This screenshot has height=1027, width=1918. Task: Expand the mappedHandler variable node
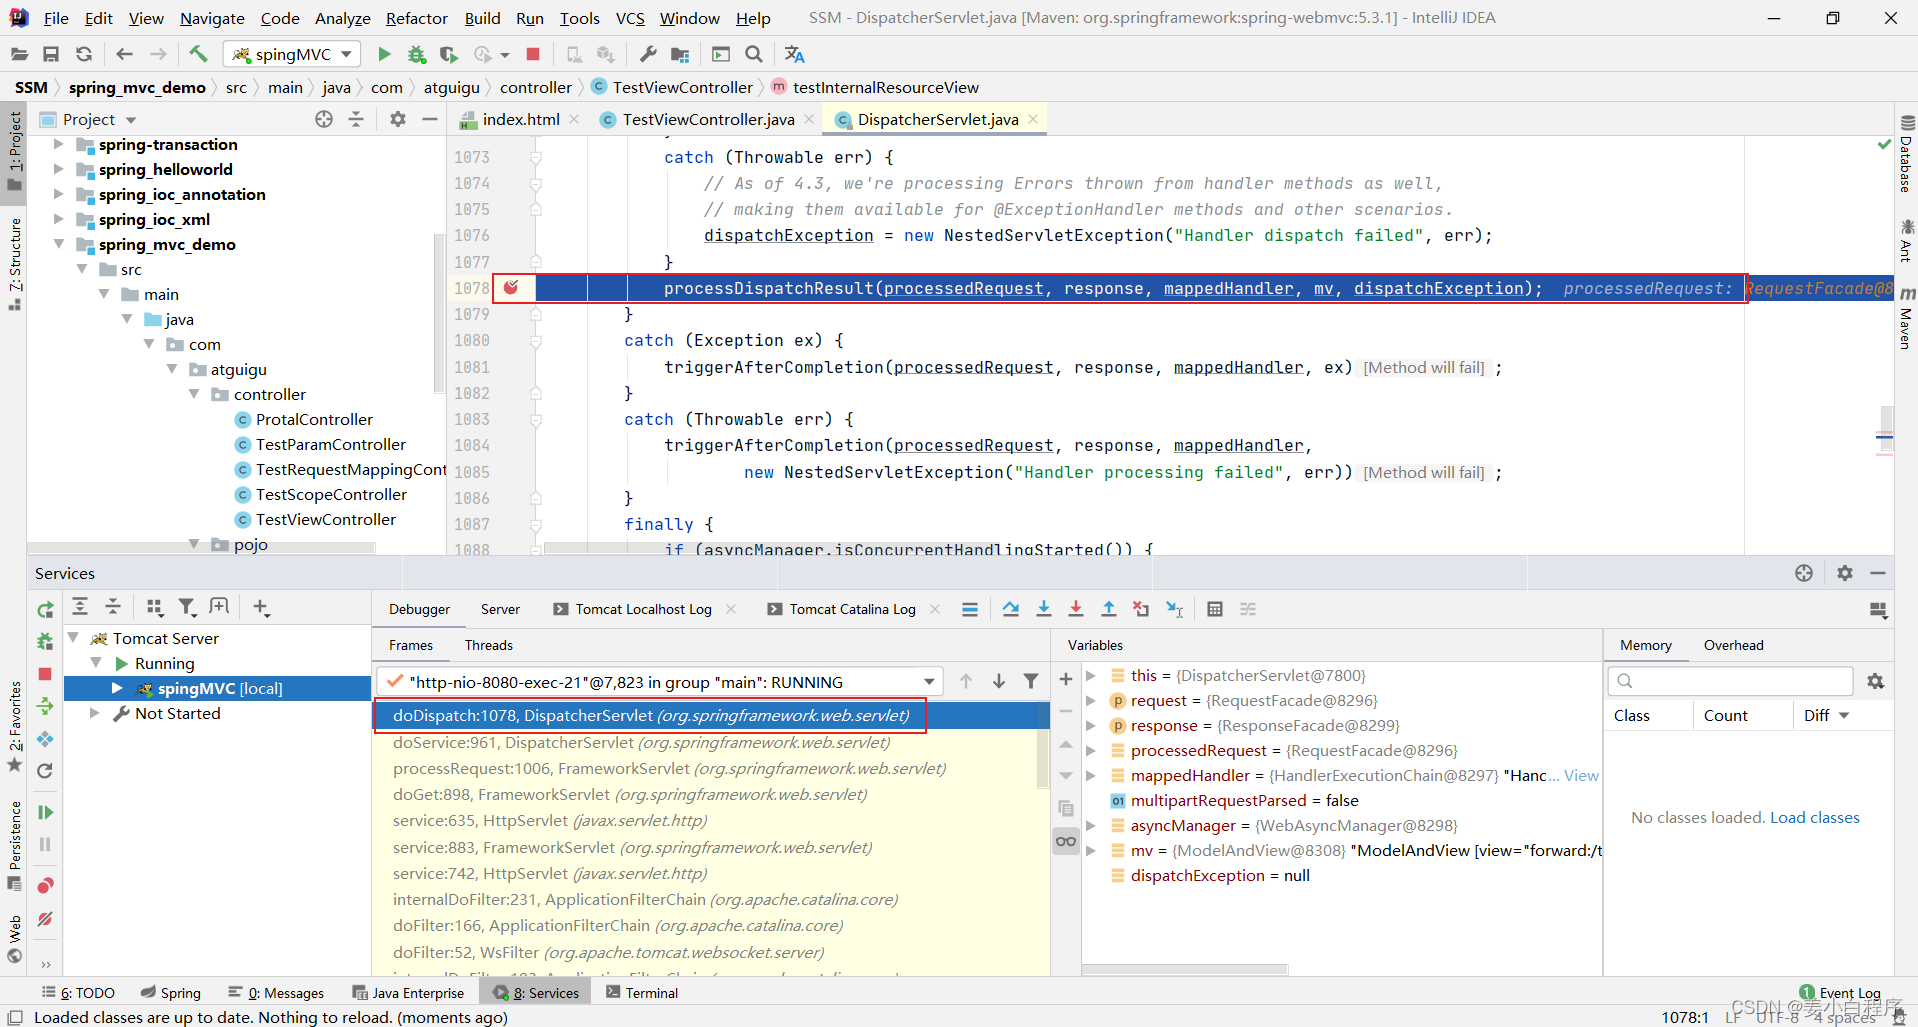click(1091, 775)
